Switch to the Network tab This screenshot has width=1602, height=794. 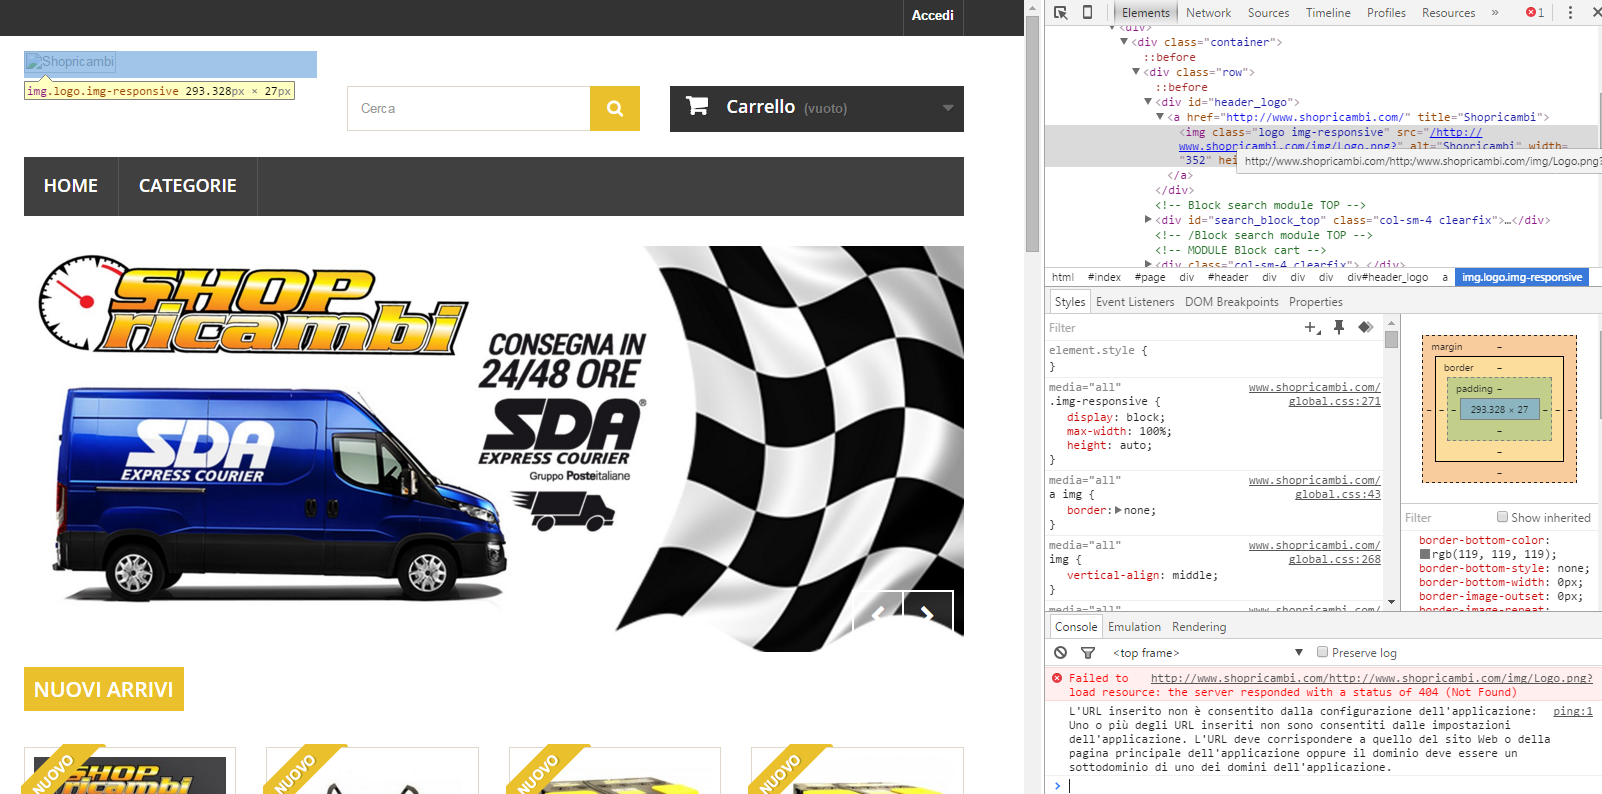pos(1208,13)
